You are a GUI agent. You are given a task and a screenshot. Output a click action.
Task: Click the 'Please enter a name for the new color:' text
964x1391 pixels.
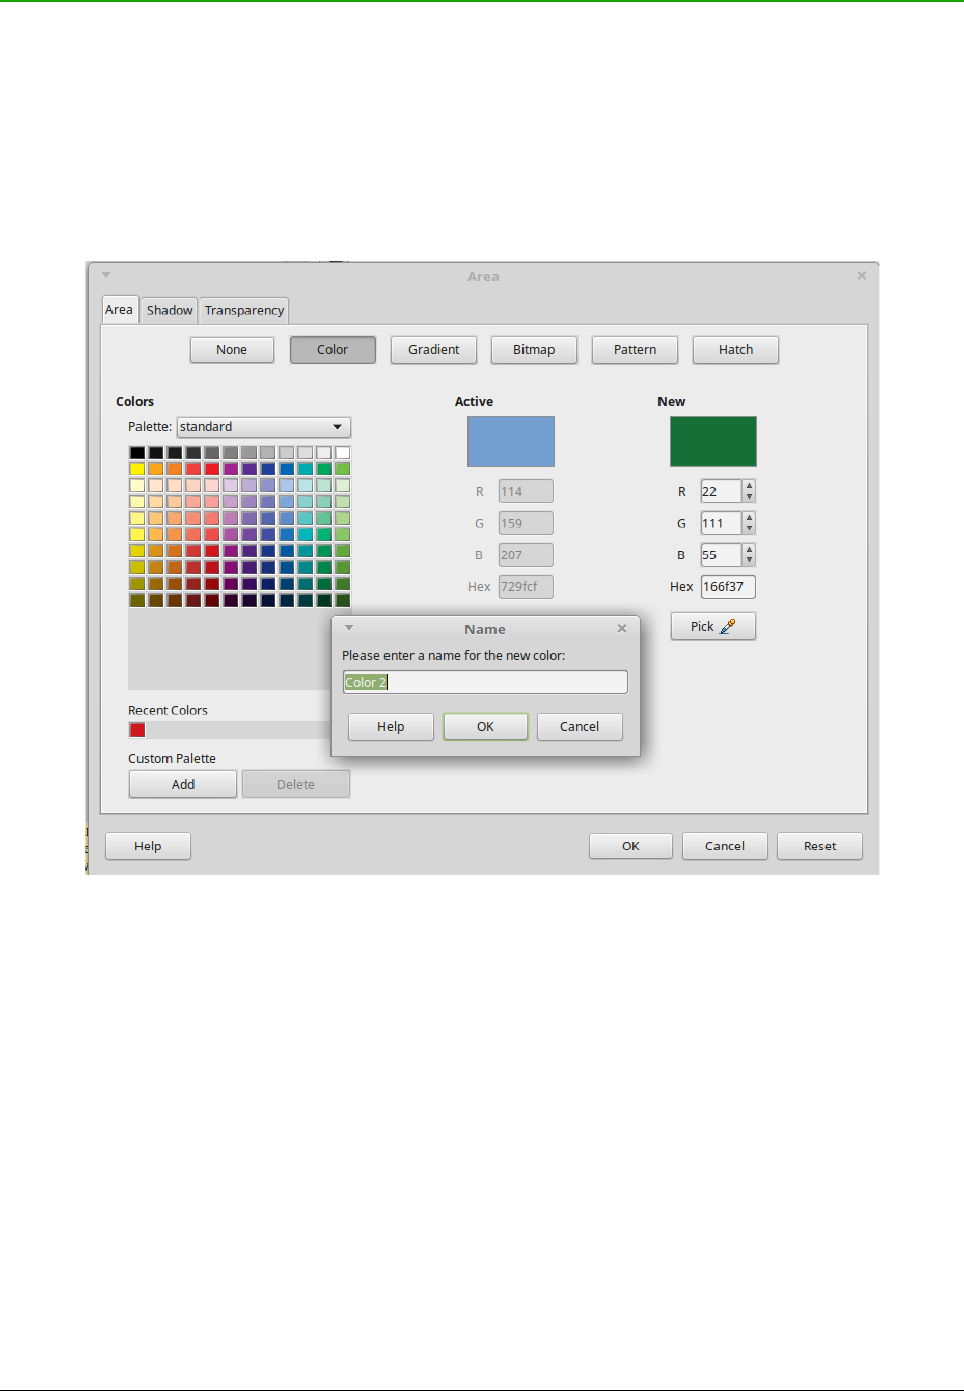pos(454,656)
